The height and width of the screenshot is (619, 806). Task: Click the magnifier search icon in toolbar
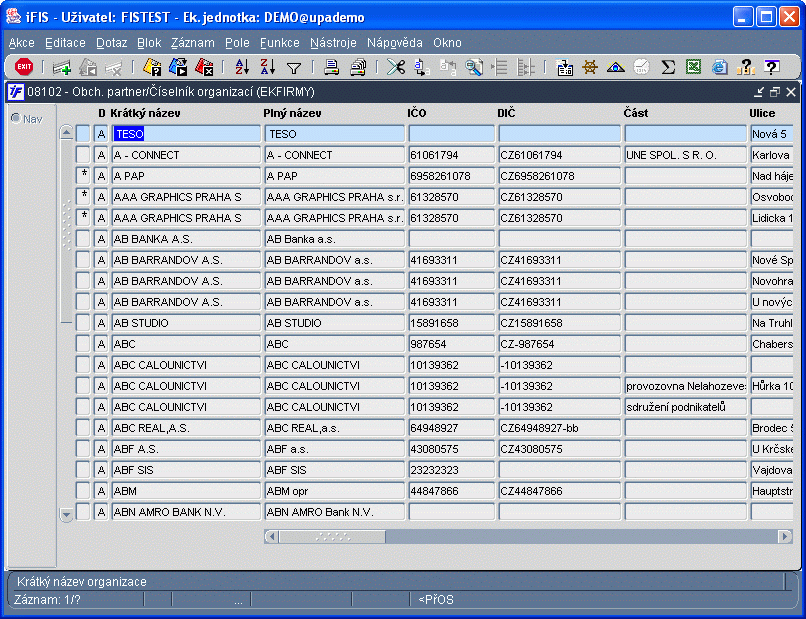click(x=473, y=67)
